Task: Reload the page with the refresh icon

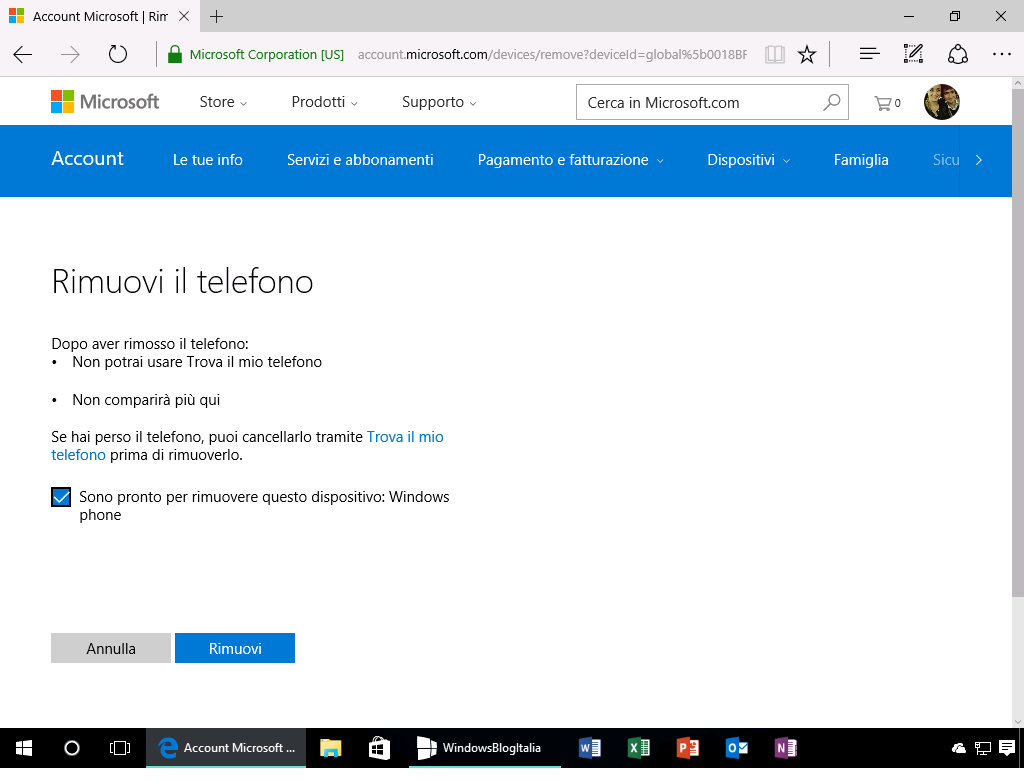Action: (x=118, y=54)
